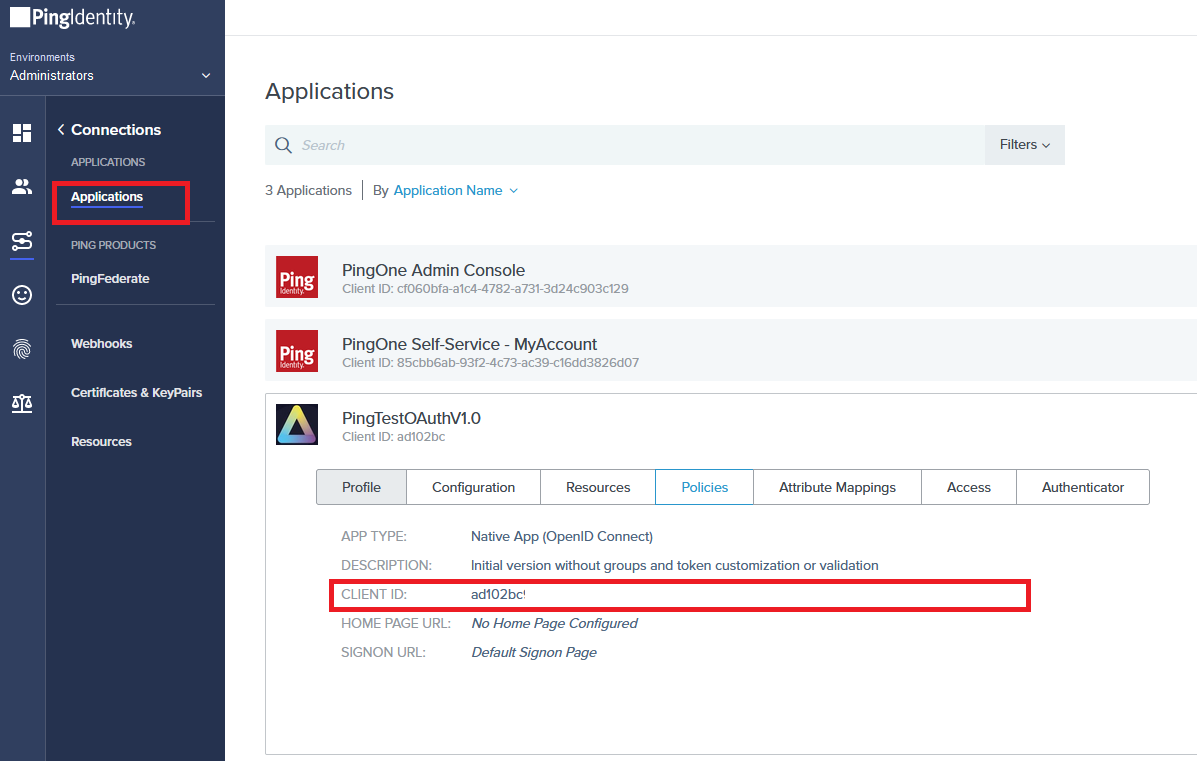The width and height of the screenshot is (1197, 761).
Task: Click the PingTestOAuthV1.0 app logo
Action: click(x=297, y=424)
